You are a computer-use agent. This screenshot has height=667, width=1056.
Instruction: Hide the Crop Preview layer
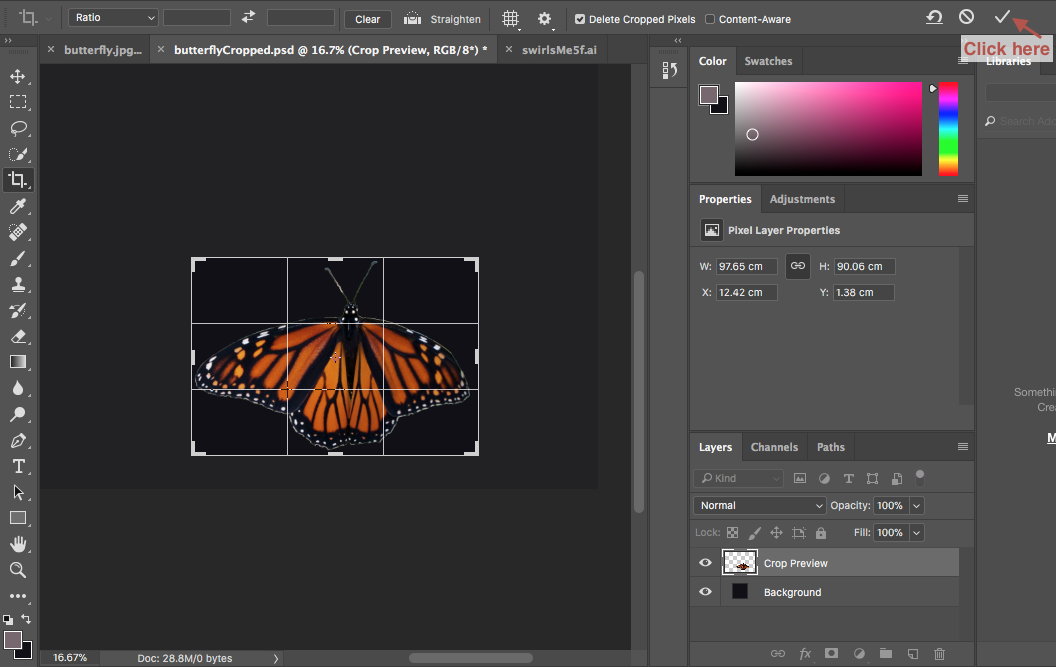click(x=705, y=563)
